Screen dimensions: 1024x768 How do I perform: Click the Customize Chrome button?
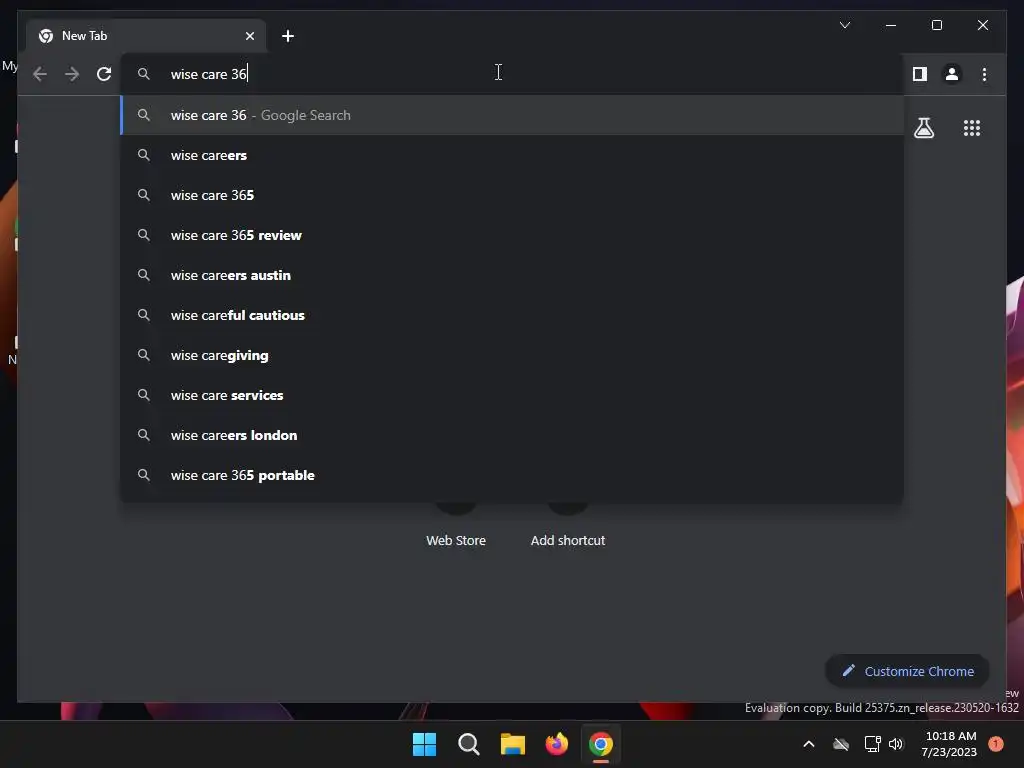907,671
